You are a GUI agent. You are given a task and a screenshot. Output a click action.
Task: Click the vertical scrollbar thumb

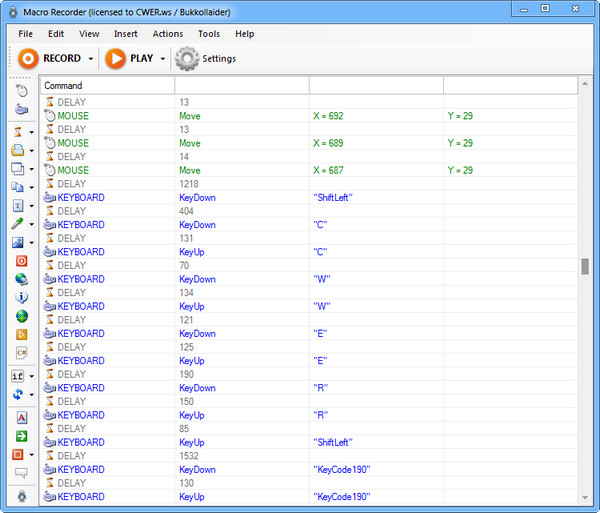tap(585, 266)
